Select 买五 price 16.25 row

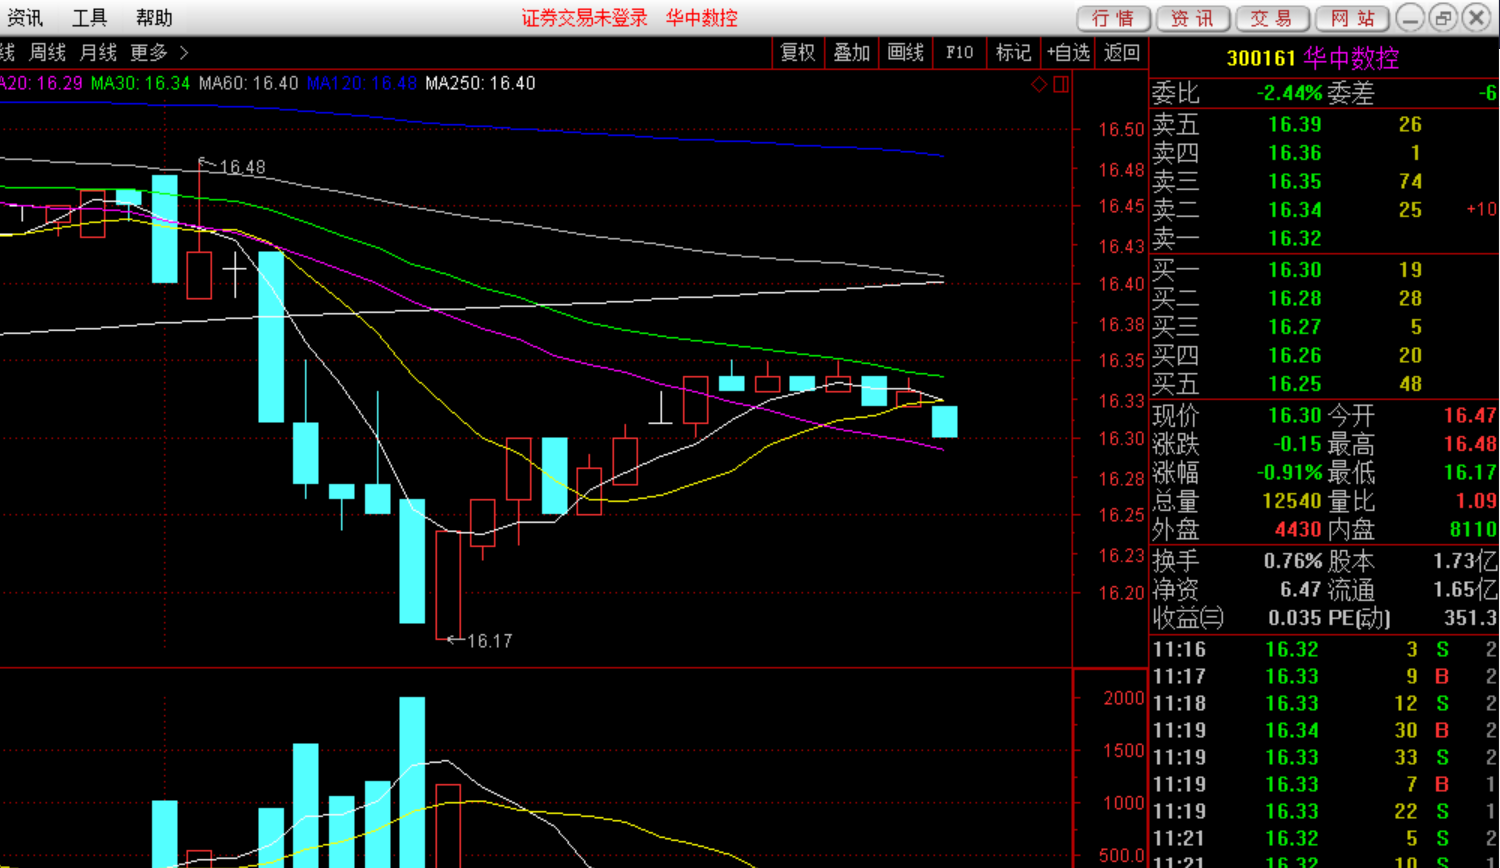click(1324, 384)
